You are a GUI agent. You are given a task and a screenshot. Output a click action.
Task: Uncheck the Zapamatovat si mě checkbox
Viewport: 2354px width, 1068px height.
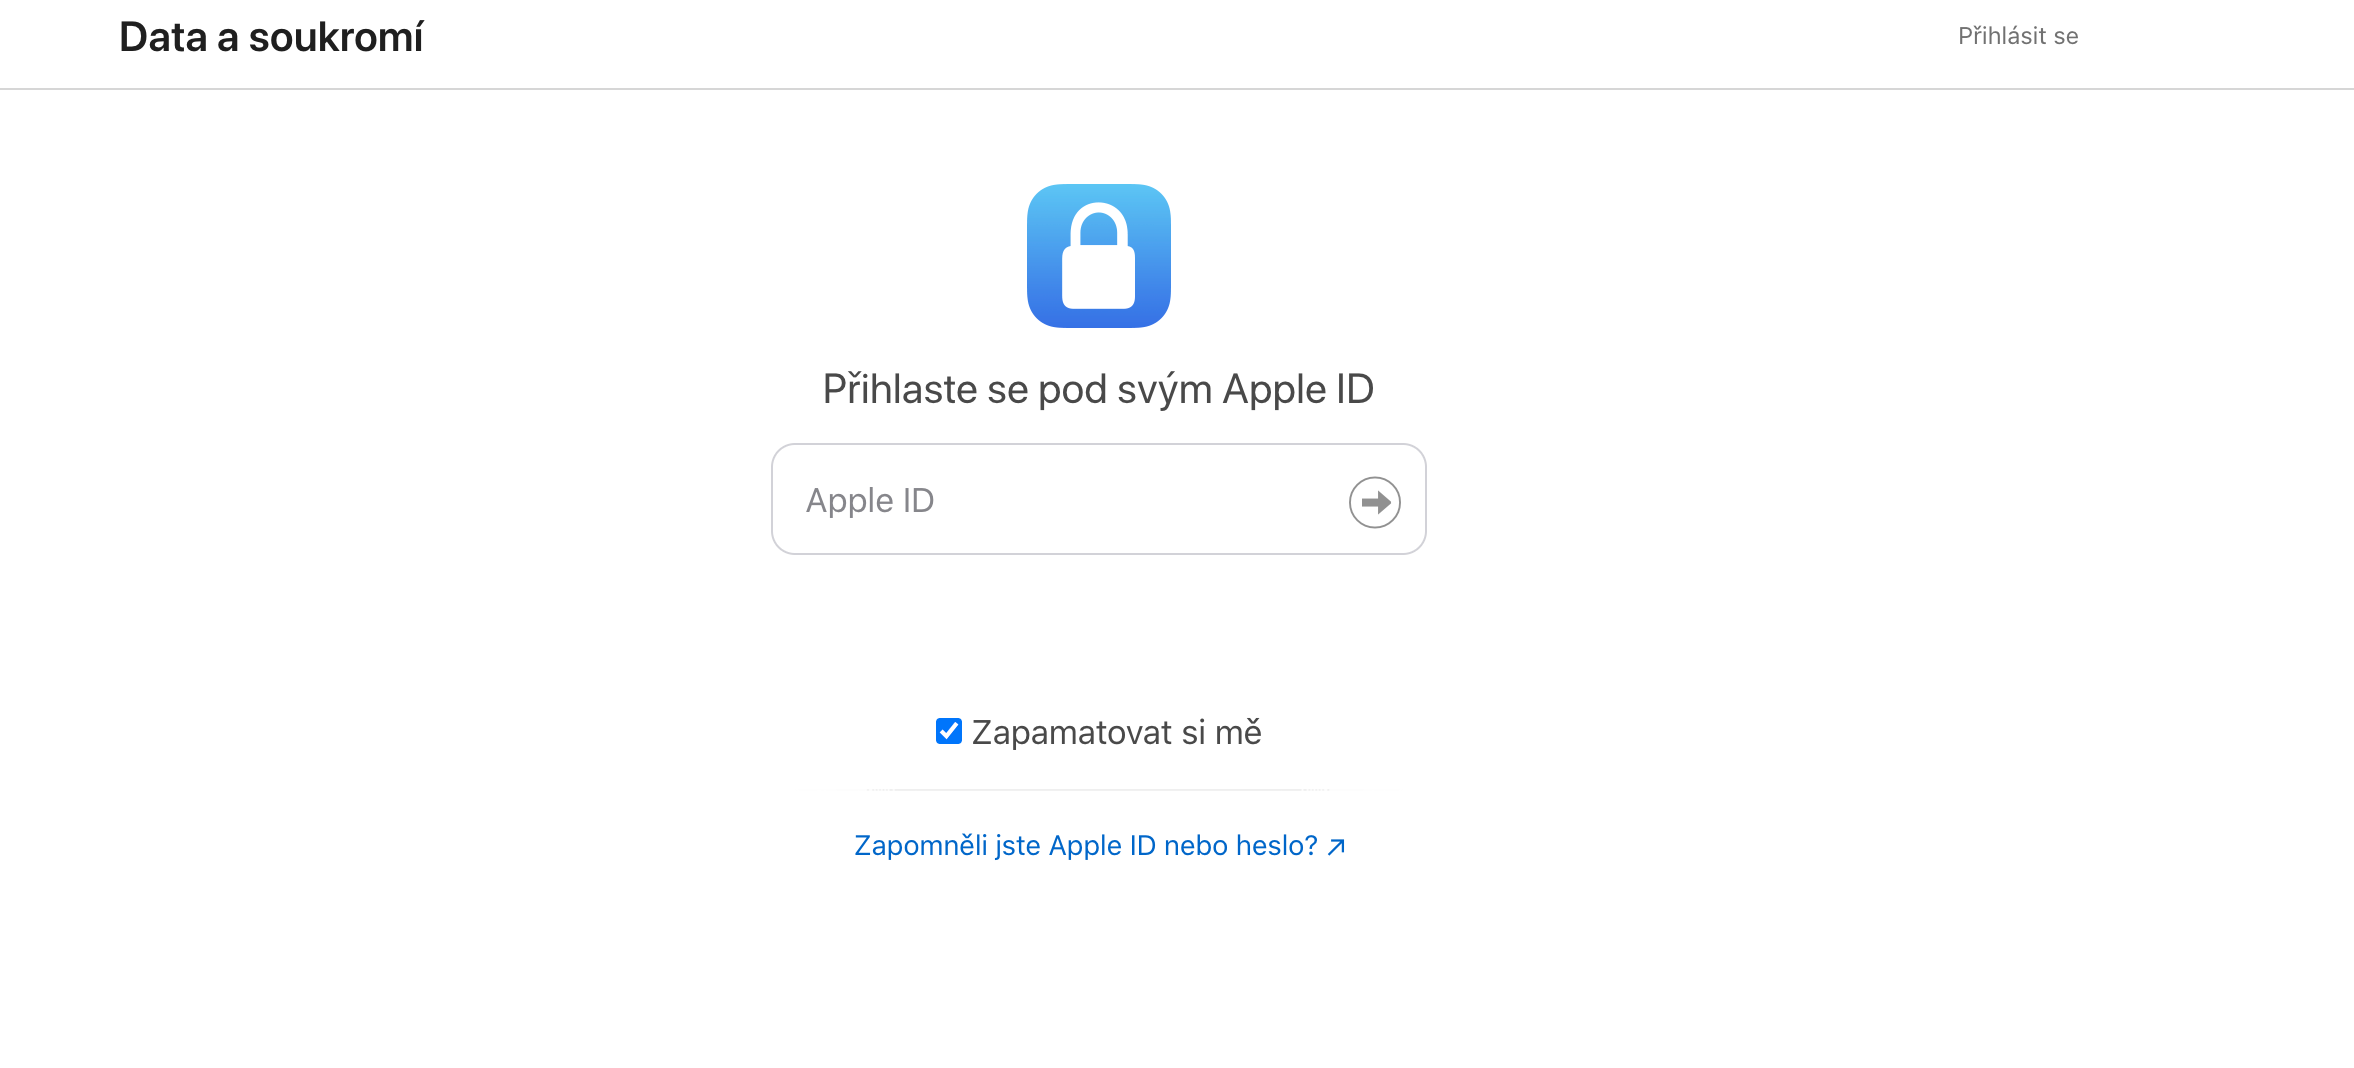click(x=948, y=732)
